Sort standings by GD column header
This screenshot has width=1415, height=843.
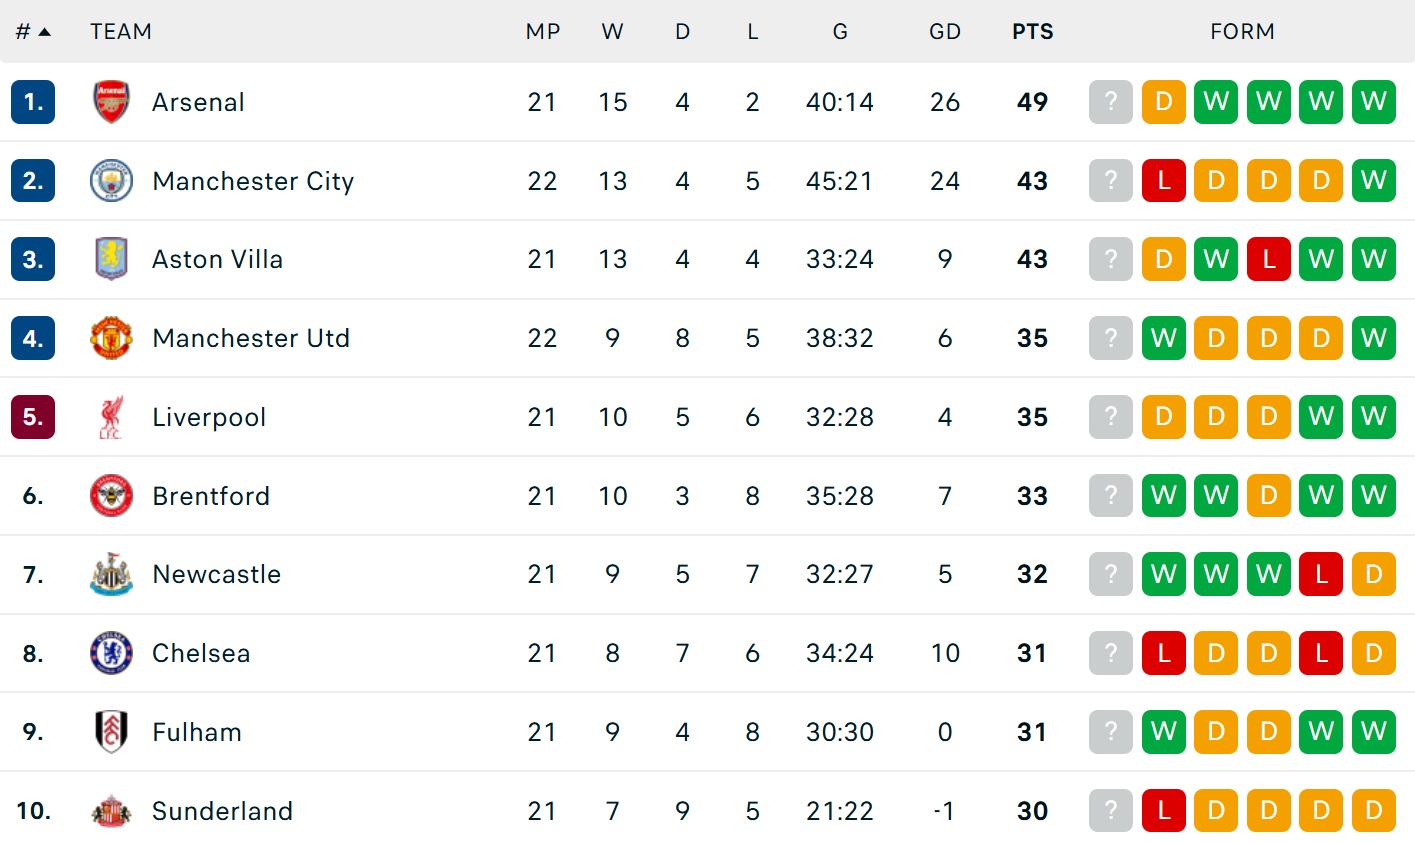(944, 32)
